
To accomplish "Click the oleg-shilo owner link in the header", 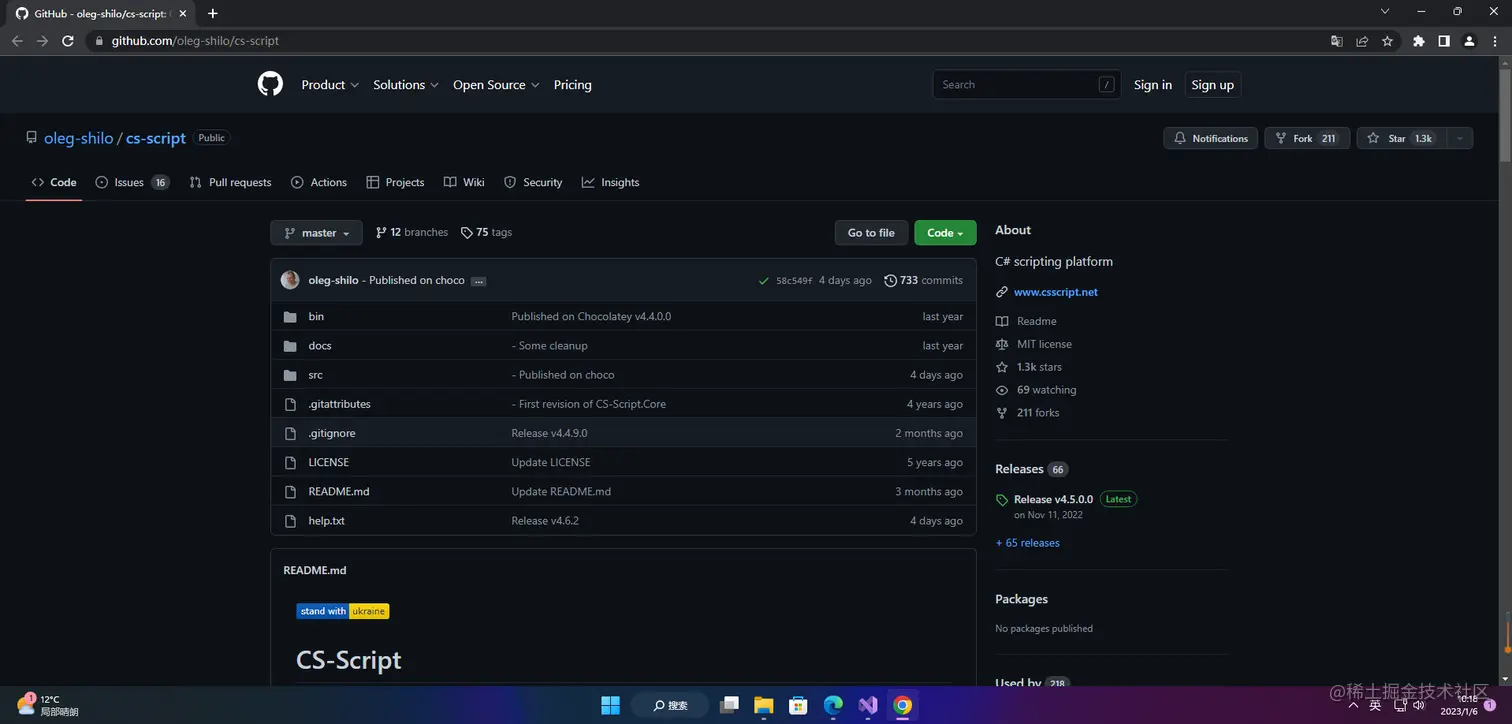I will (x=79, y=138).
